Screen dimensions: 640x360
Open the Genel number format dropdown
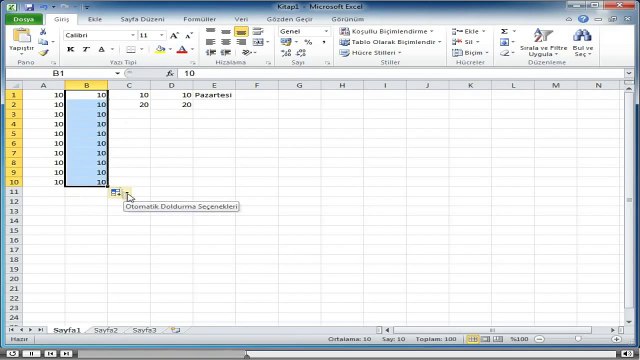pyautogui.click(x=326, y=31)
